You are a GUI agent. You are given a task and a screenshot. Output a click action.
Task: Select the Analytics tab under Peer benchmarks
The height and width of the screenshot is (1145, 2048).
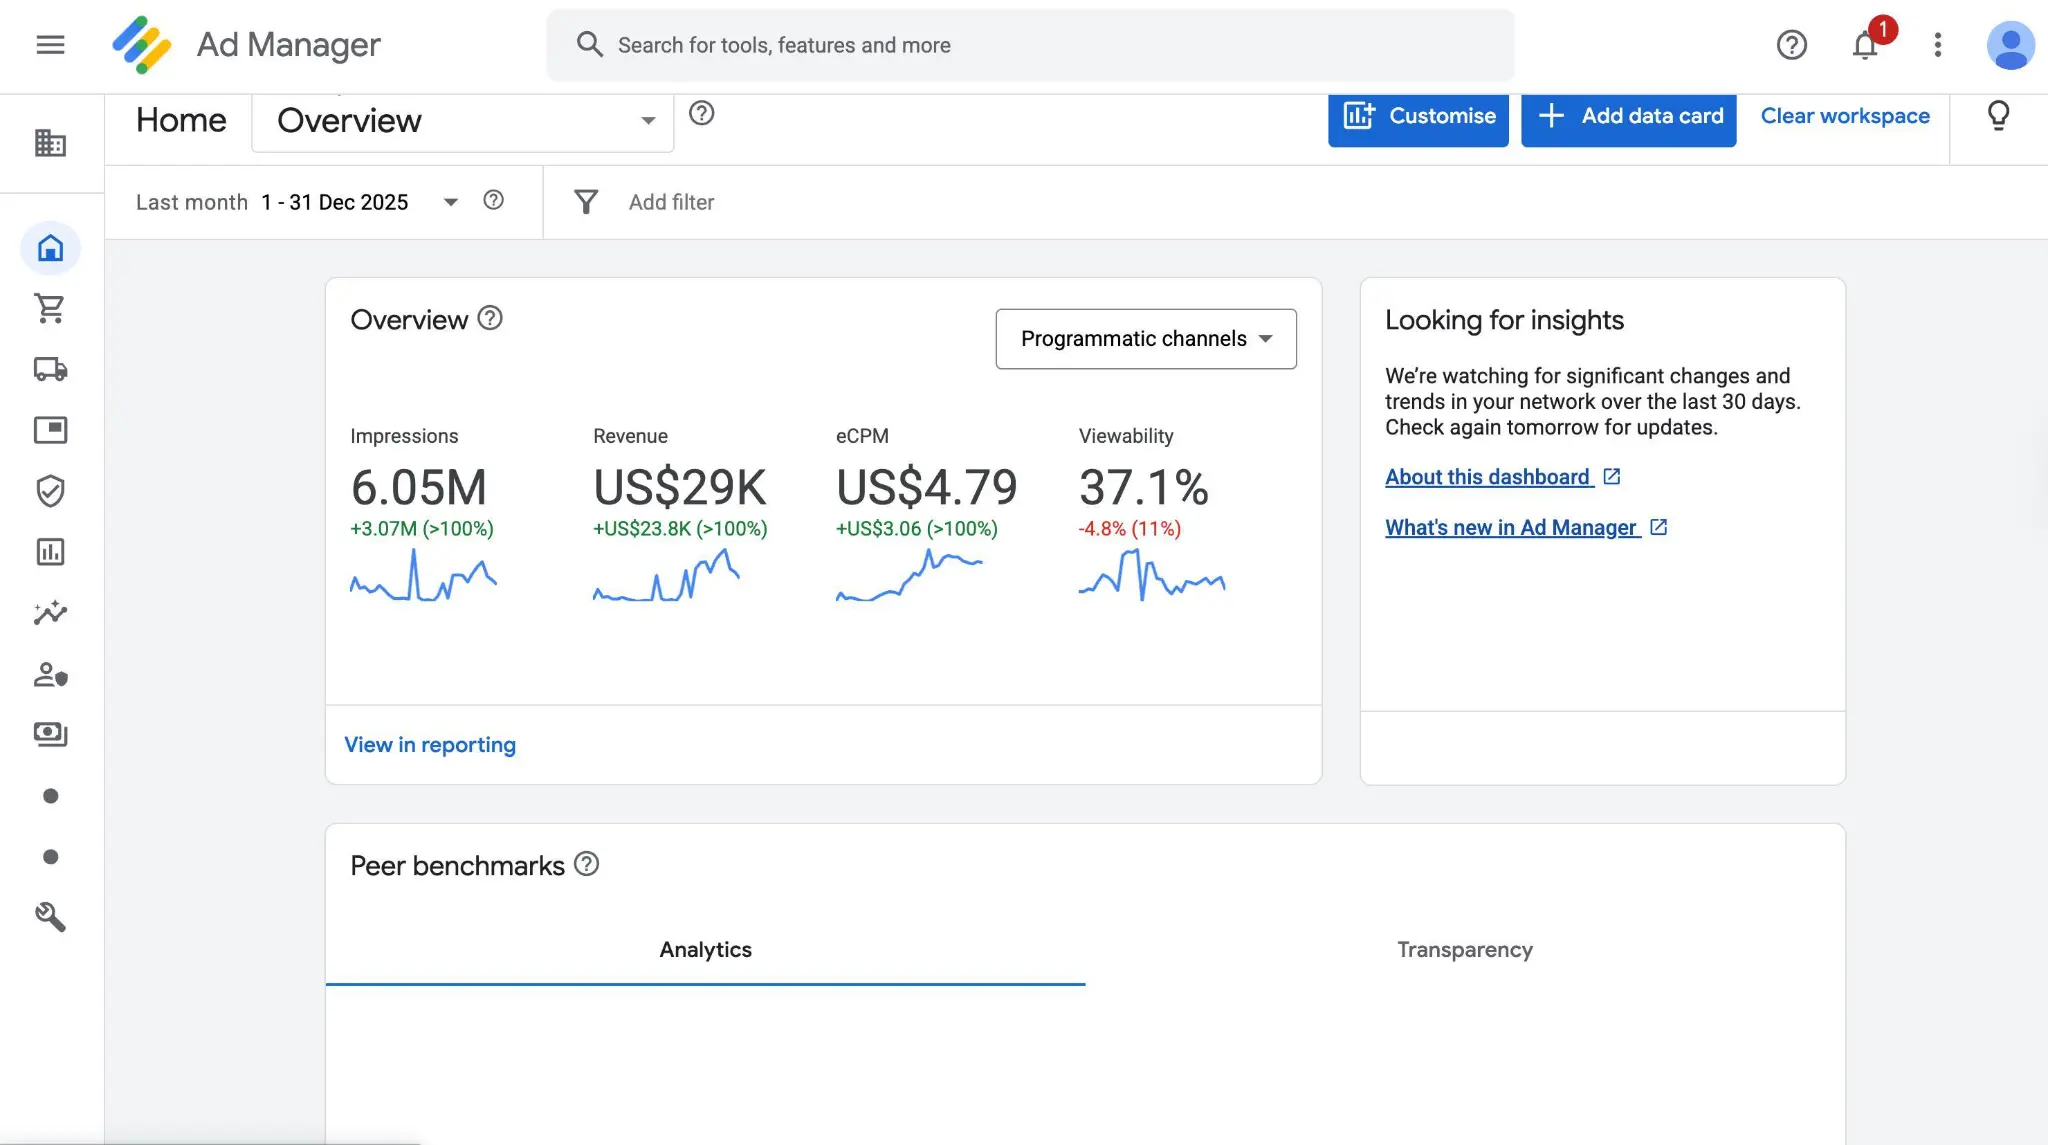705,949
